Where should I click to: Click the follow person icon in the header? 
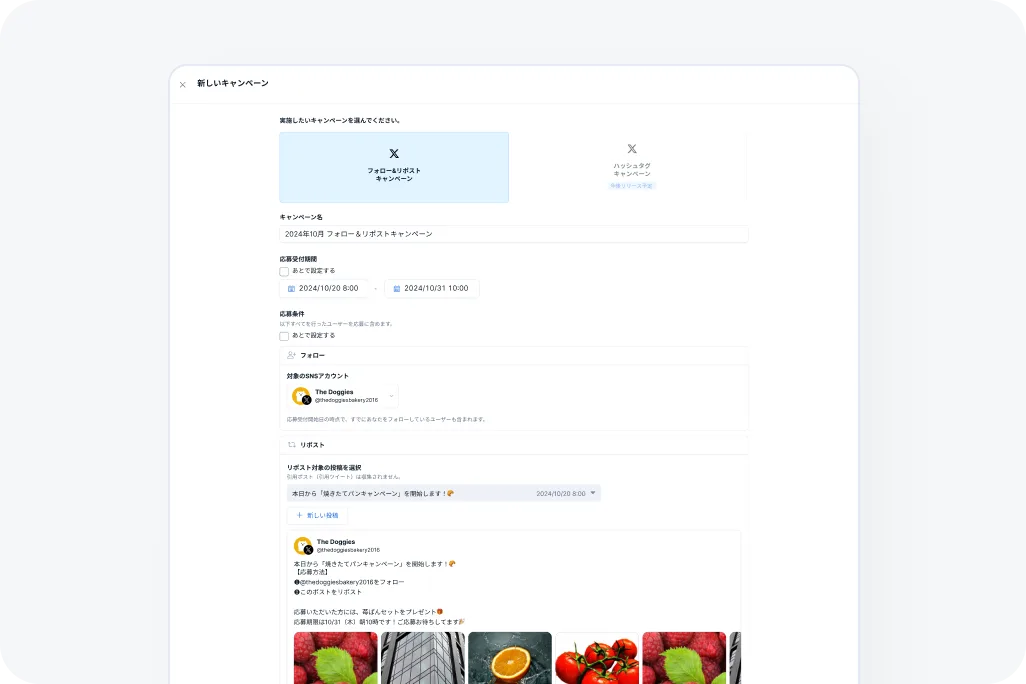(291, 355)
